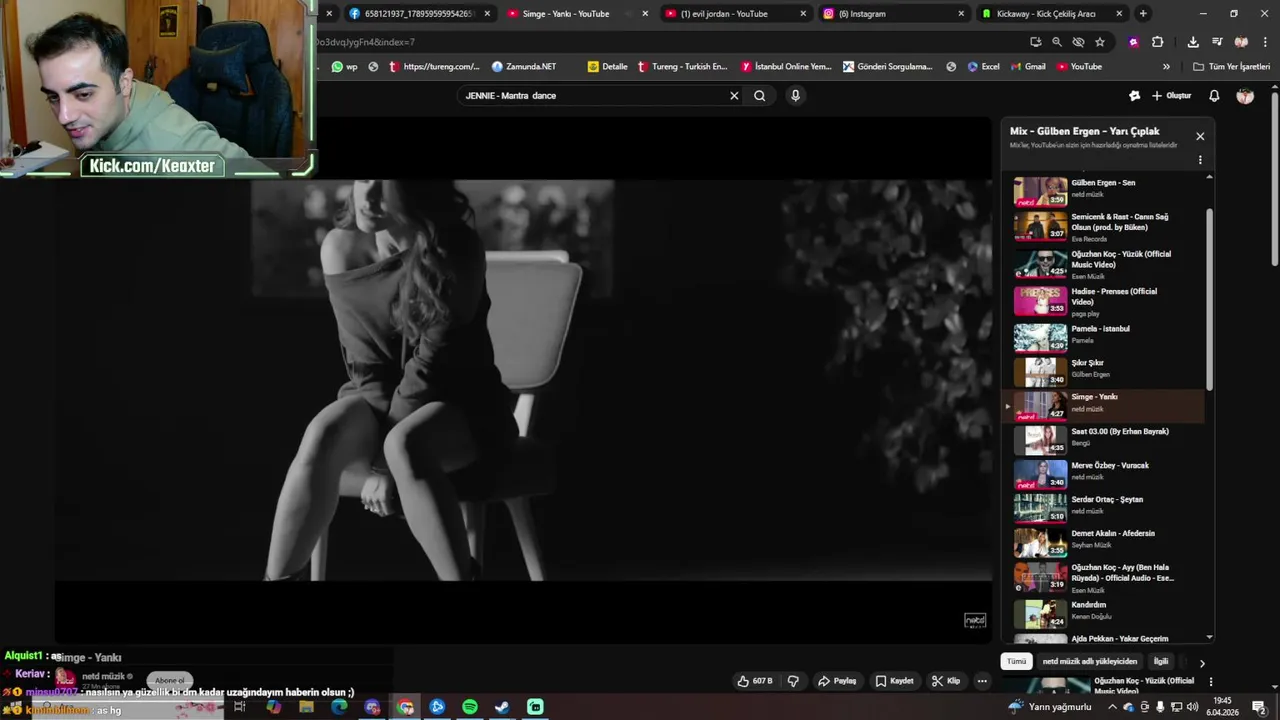Image resolution: width=1280 pixels, height=720 pixels.
Task: Create a clip with the Klip button
Action: click(946, 681)
